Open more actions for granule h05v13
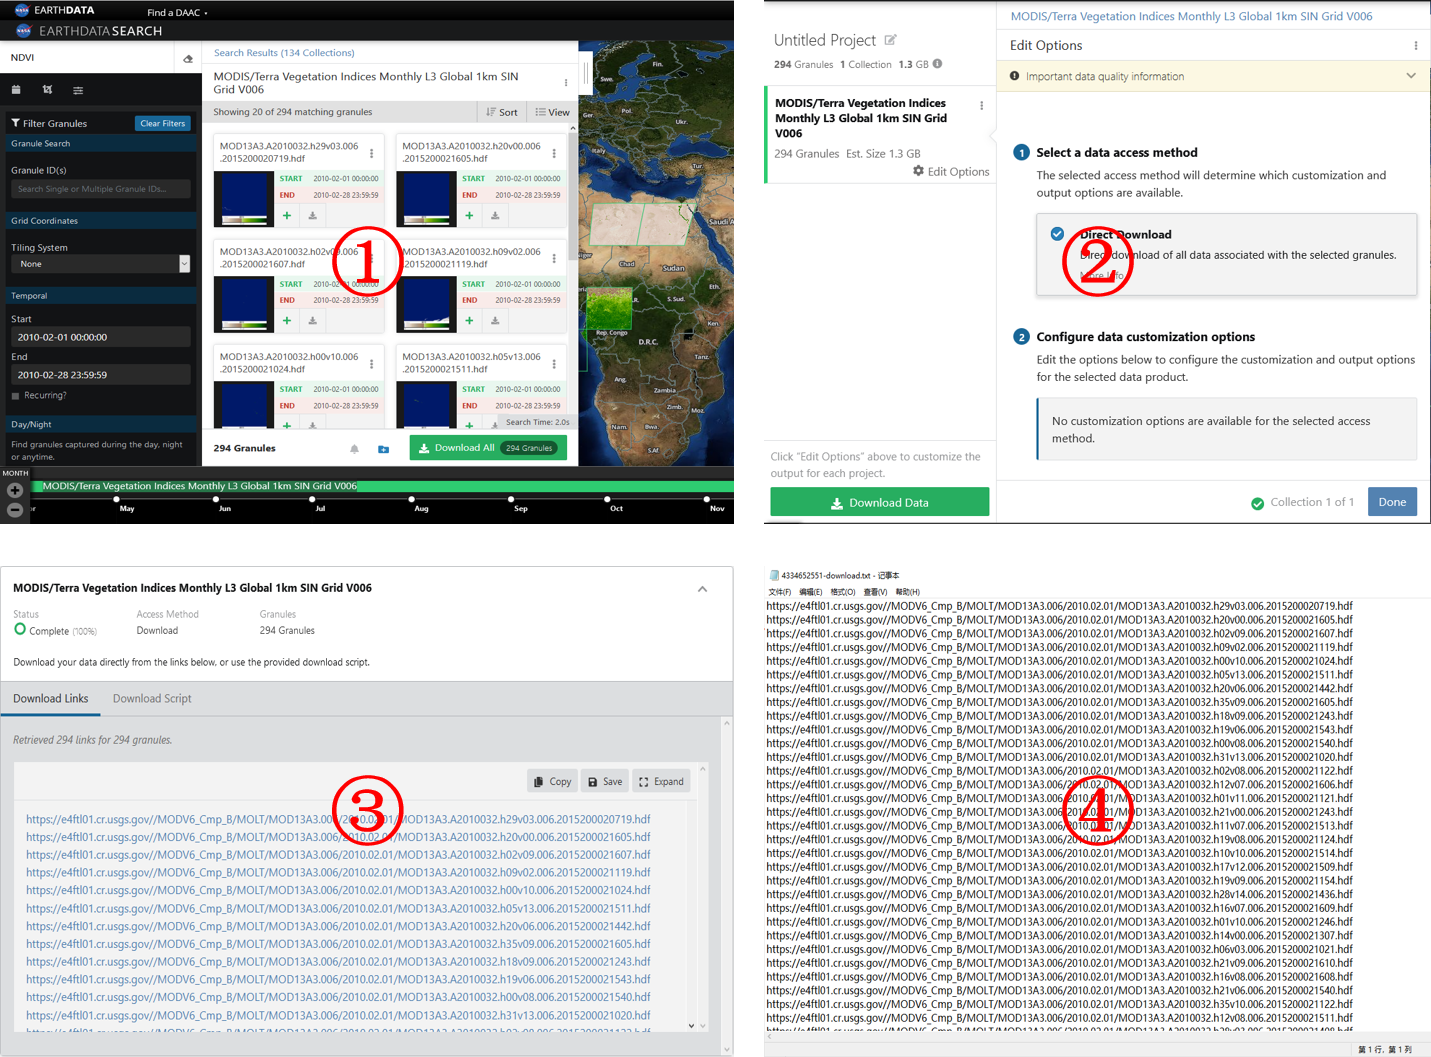The height and width of the screenshot is (1057, 1431). (x=554, y=364)
